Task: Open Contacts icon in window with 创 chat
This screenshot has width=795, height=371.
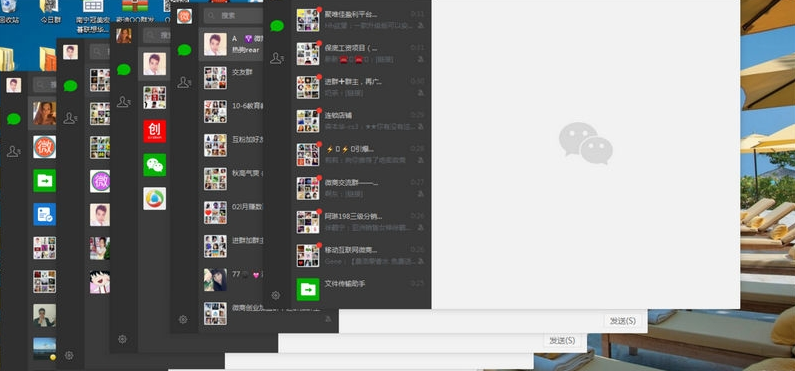Action: (x=123, y=102)
